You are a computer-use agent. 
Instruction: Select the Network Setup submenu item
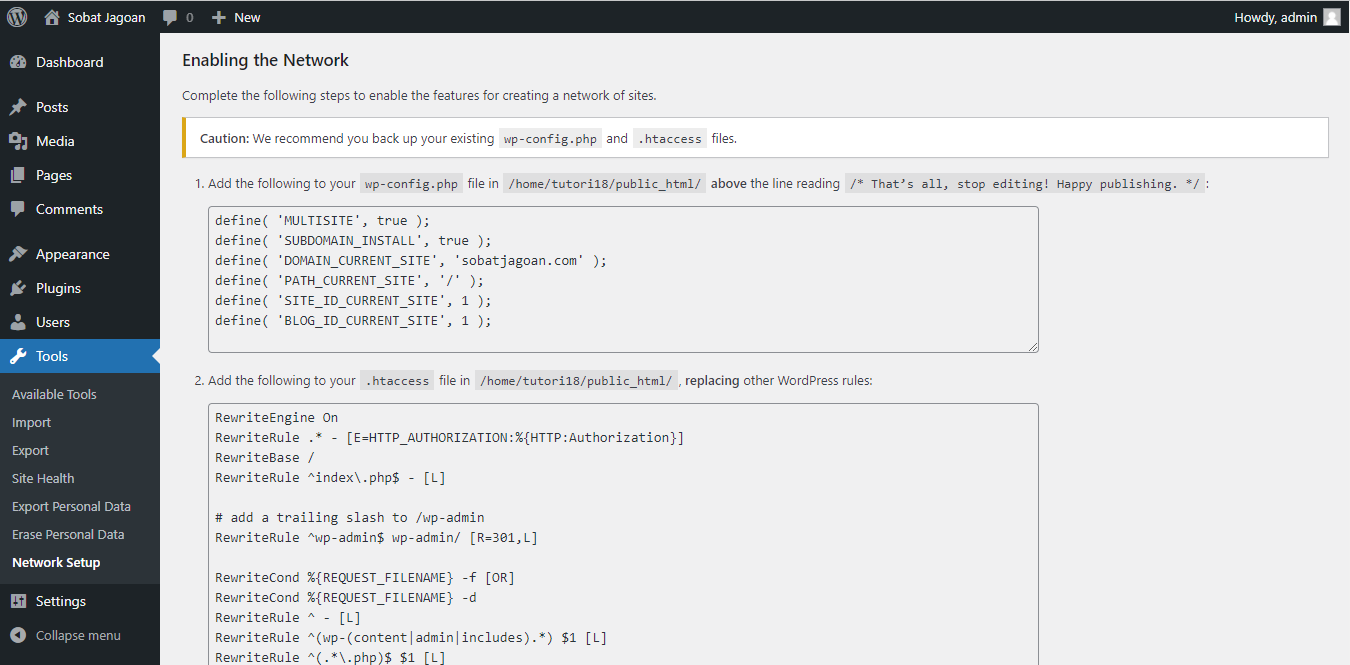(x=56, y=562)
